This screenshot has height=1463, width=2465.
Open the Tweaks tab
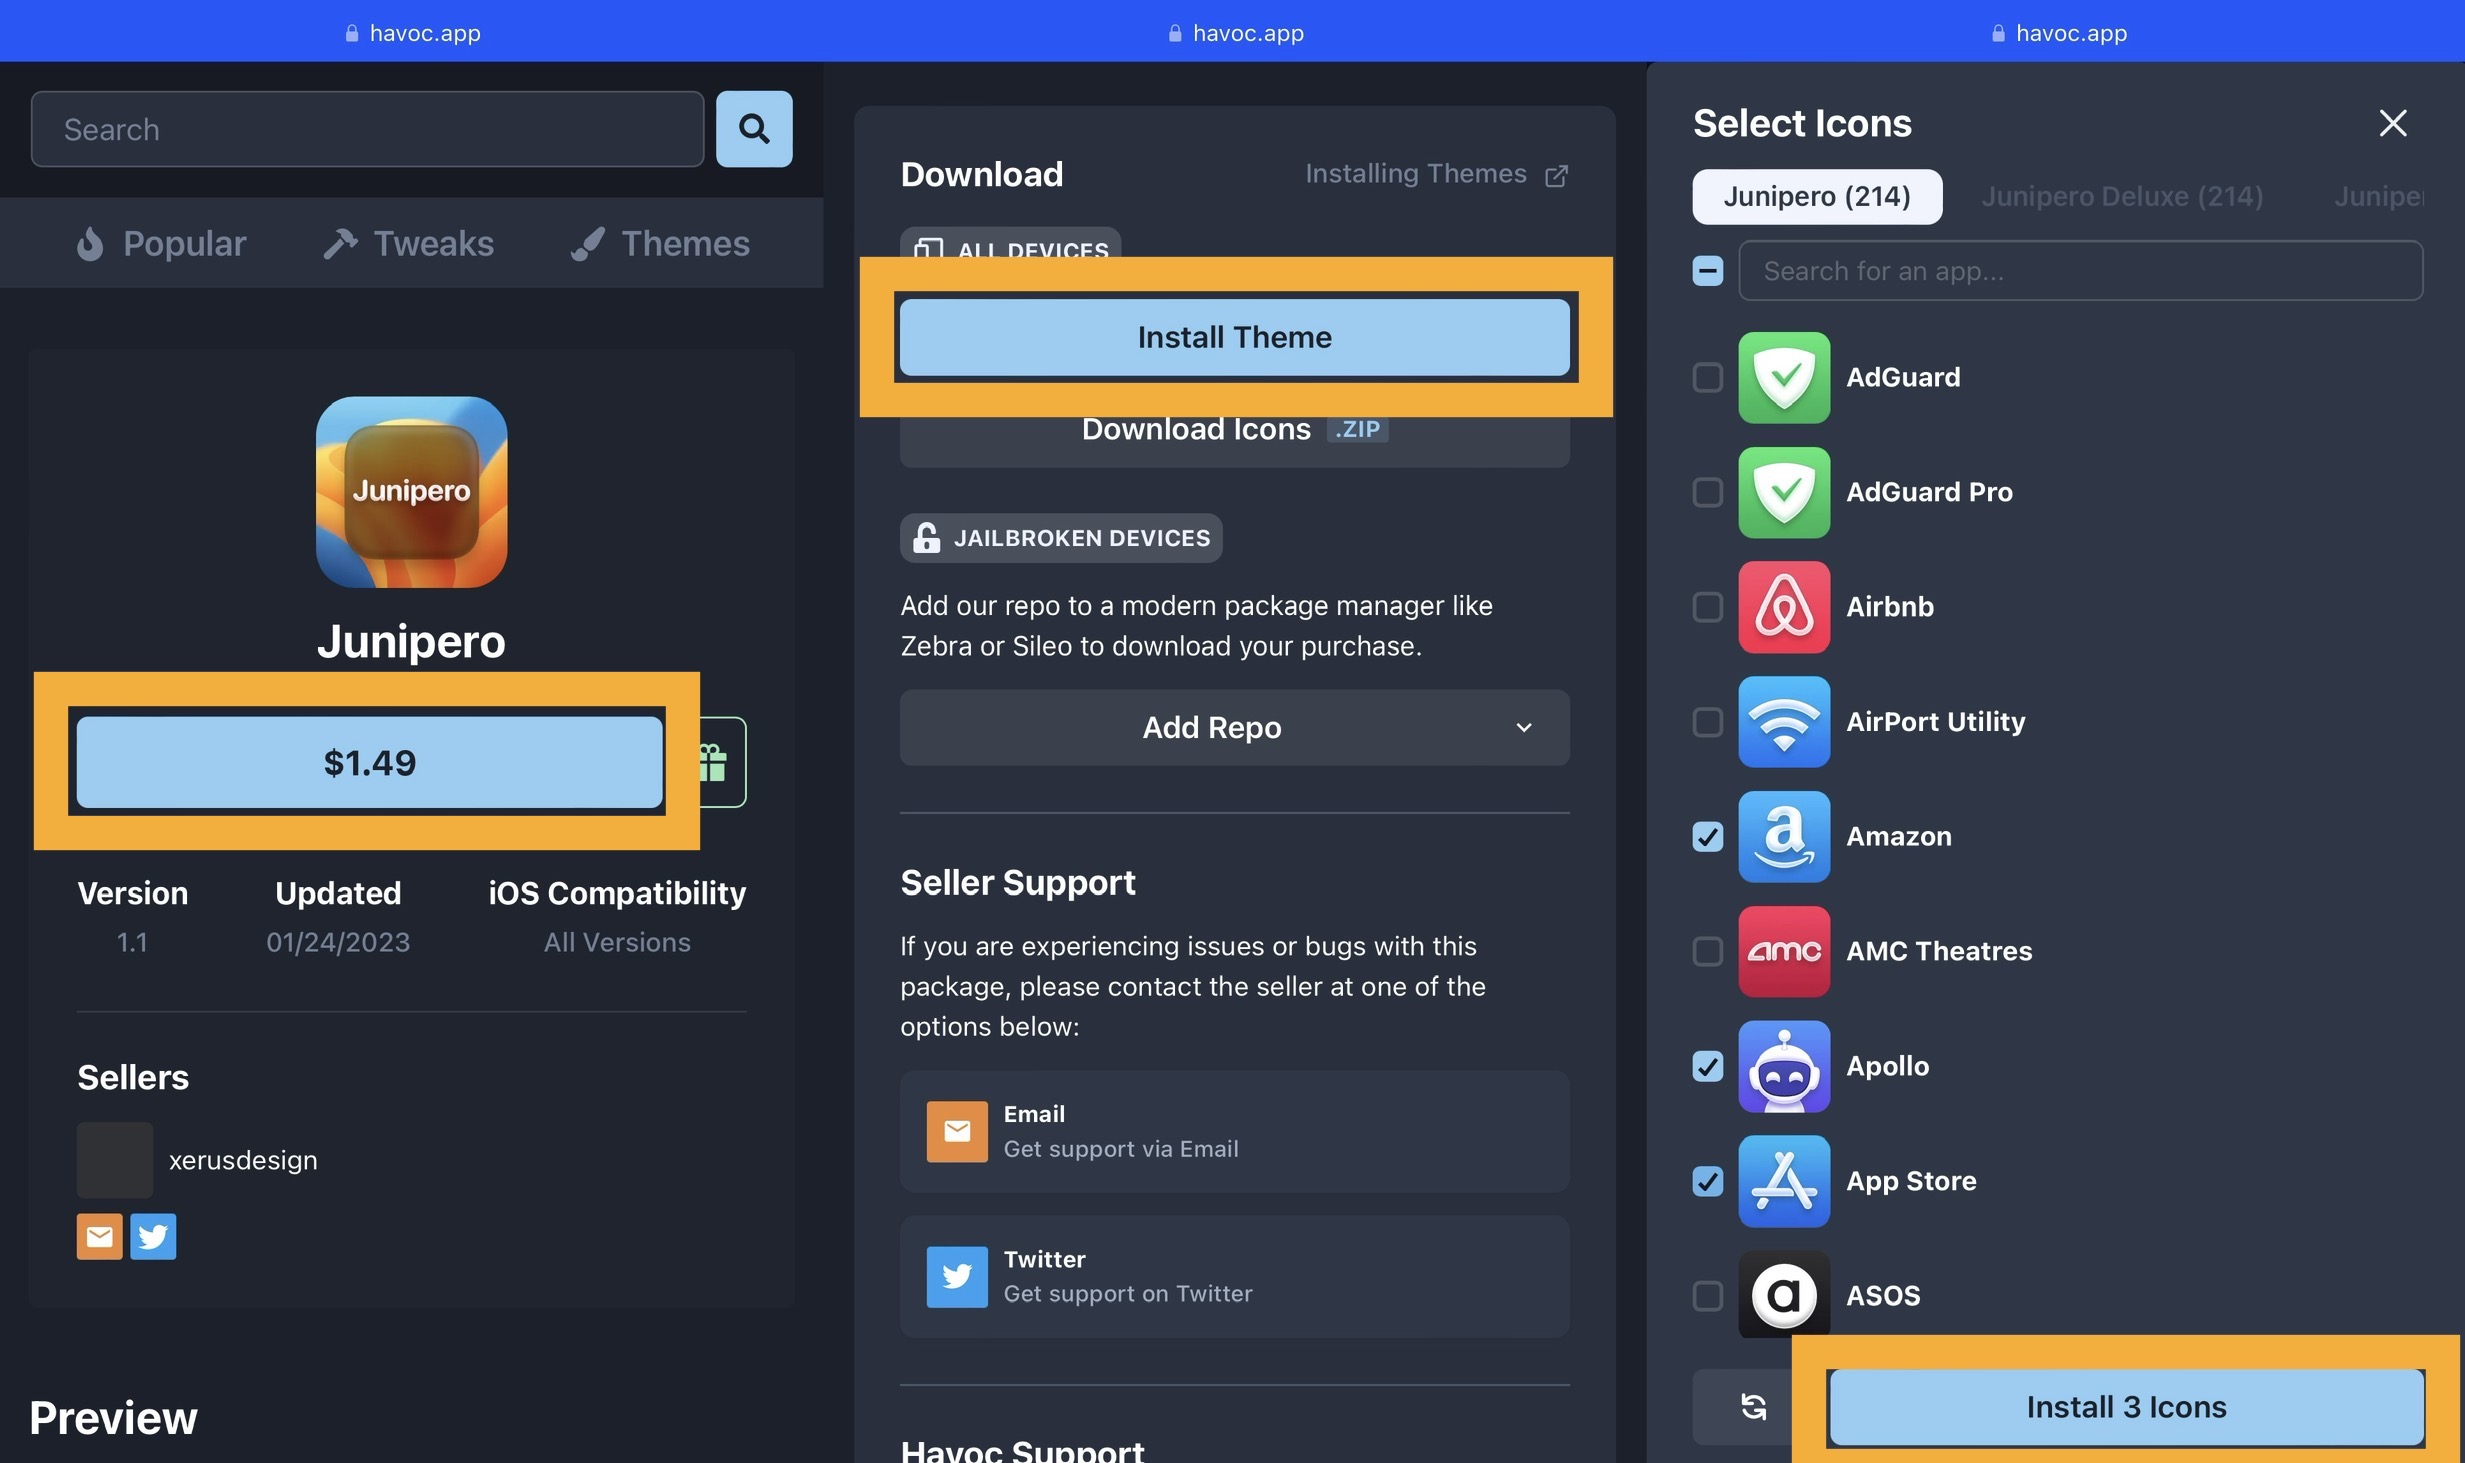coord(408,243)
